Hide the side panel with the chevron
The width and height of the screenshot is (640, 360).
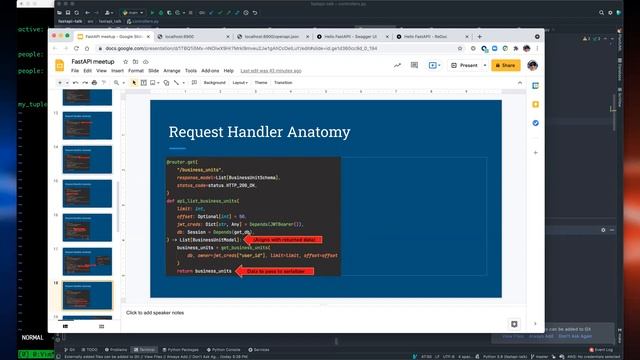(x=535, y=324)
